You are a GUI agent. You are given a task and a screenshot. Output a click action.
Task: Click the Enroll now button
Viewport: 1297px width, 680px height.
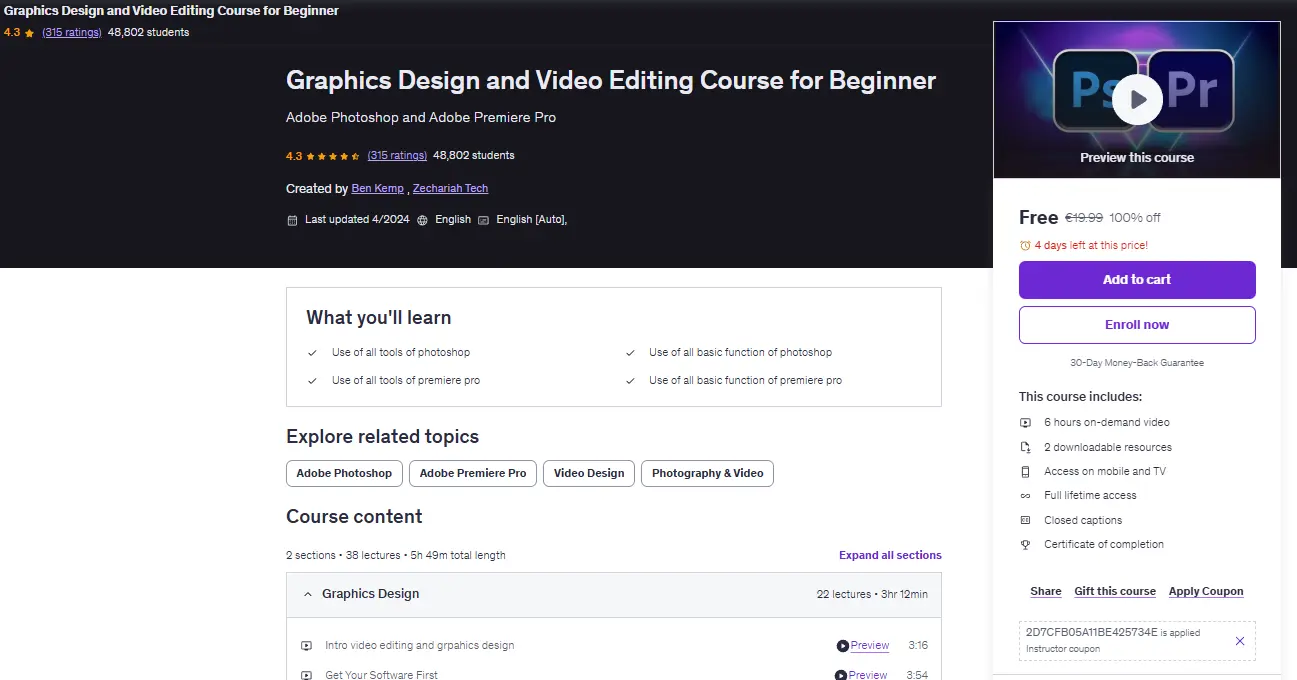pyautogui.click(x=1137, y=325)
